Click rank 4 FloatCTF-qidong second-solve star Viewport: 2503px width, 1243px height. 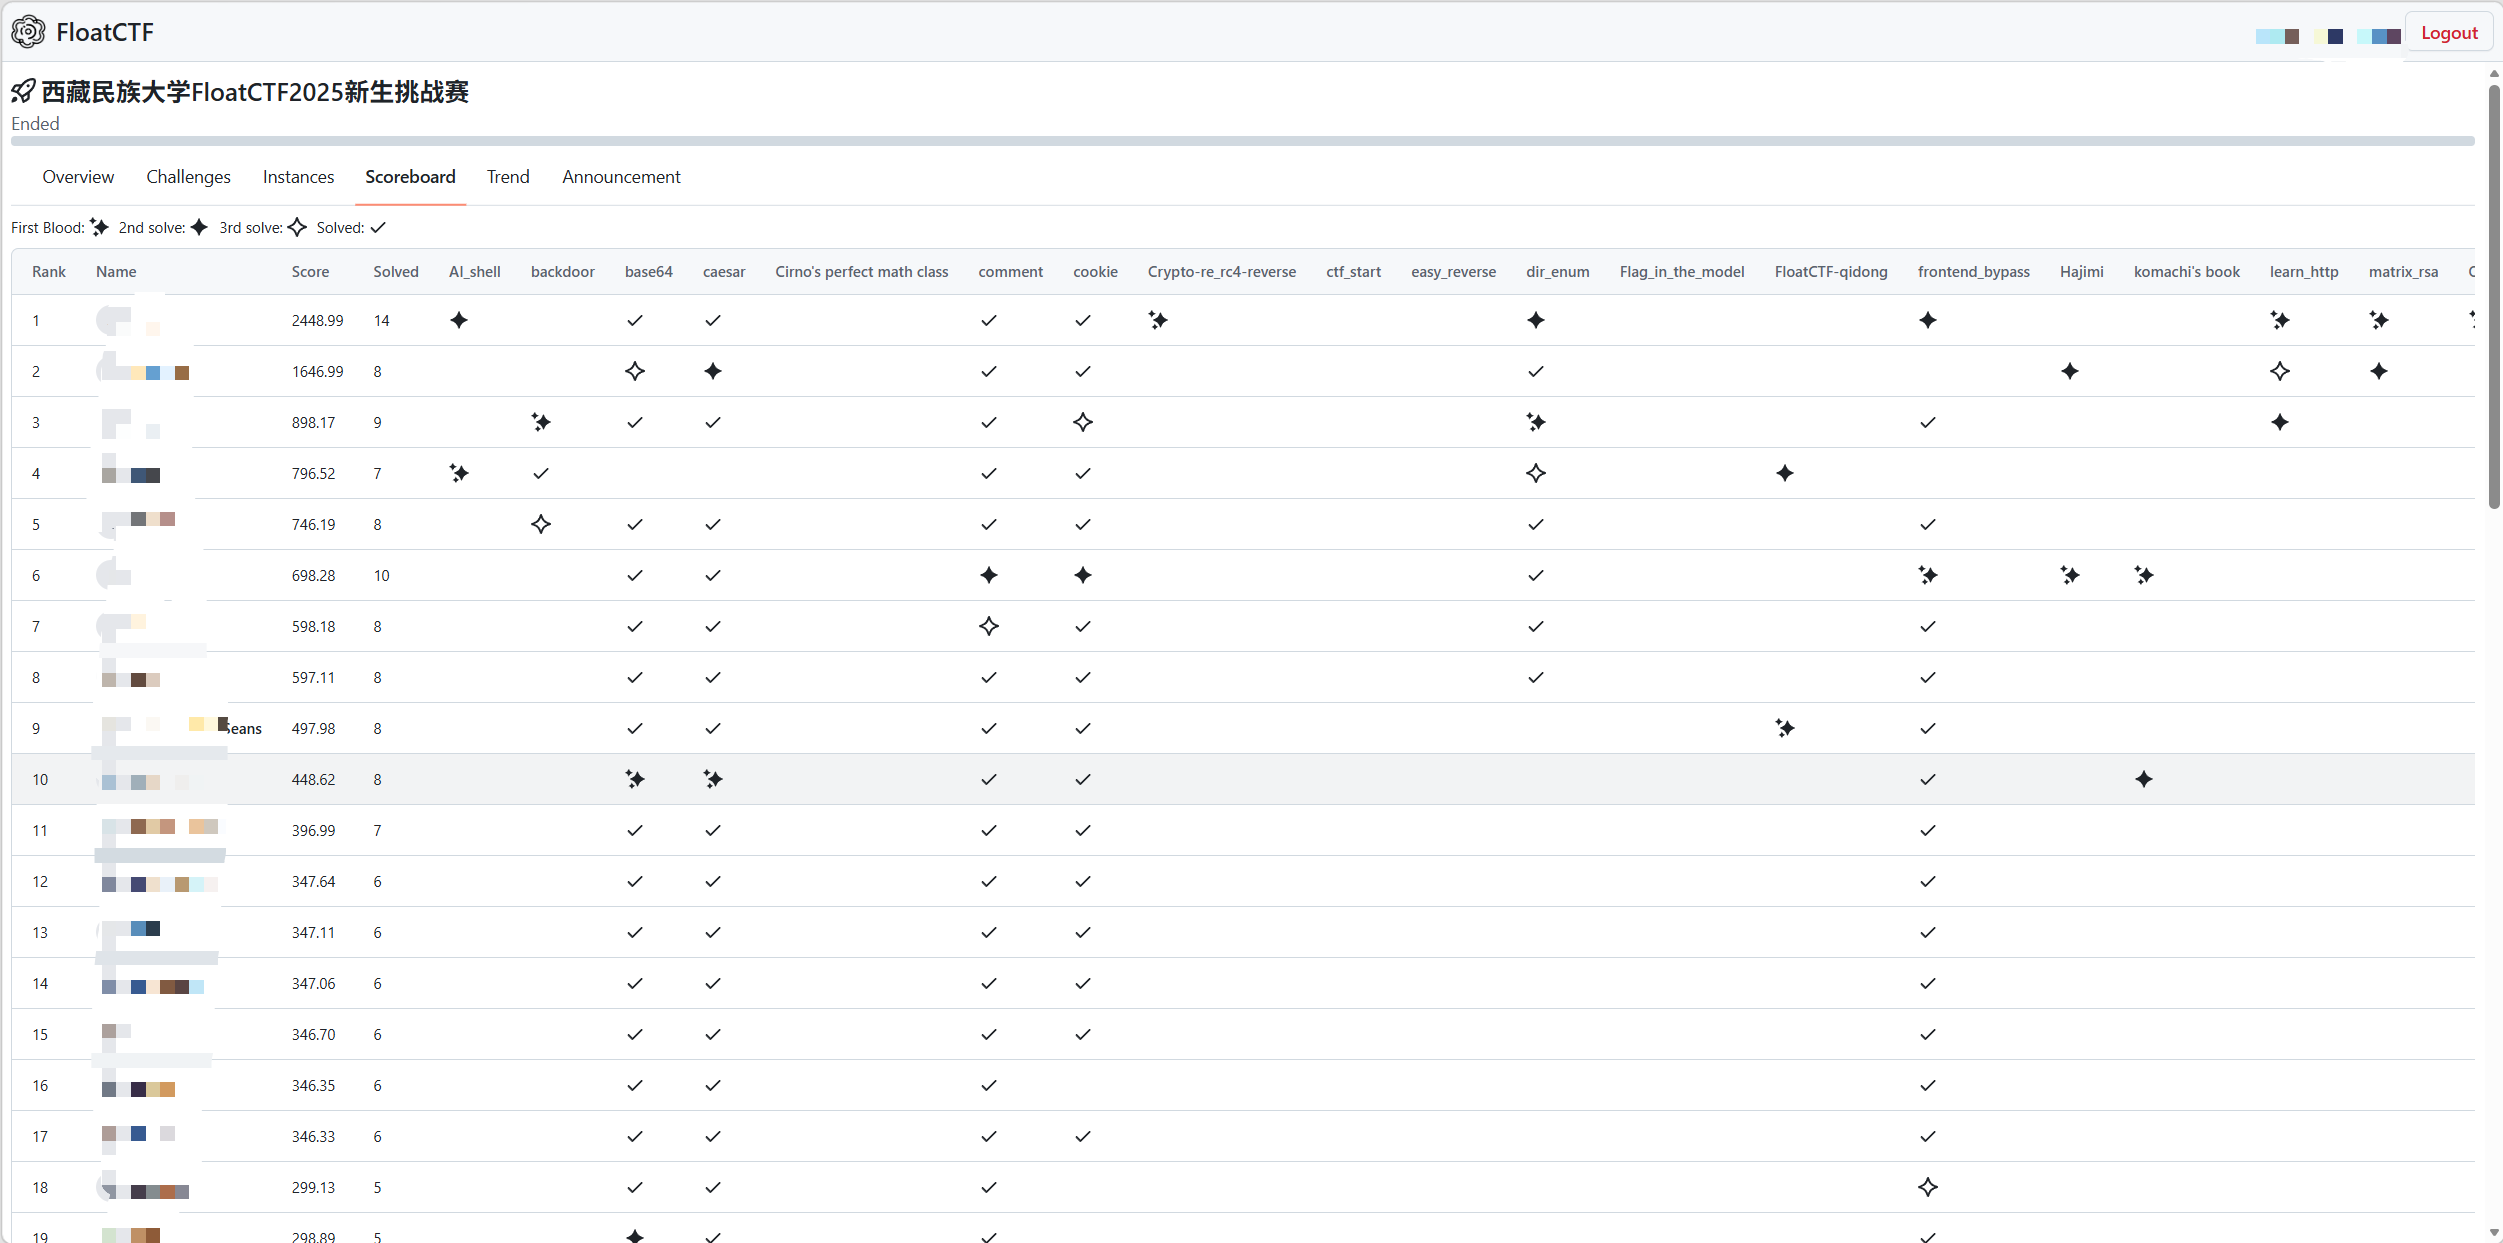[1785, 473]
